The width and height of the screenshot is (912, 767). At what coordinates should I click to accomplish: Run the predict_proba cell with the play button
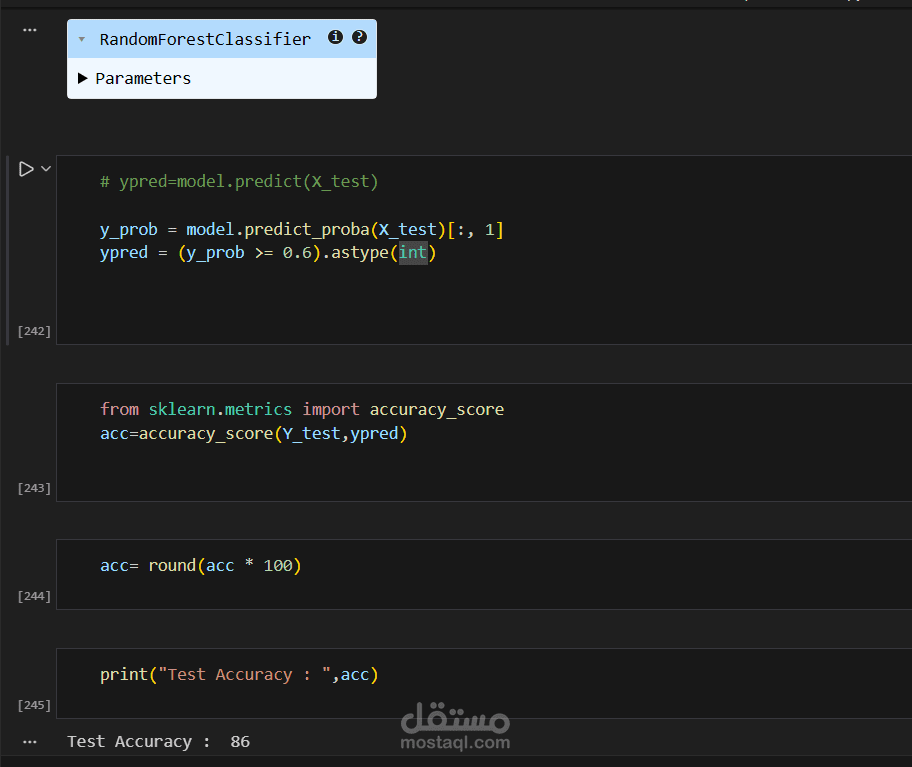point(26,169)
